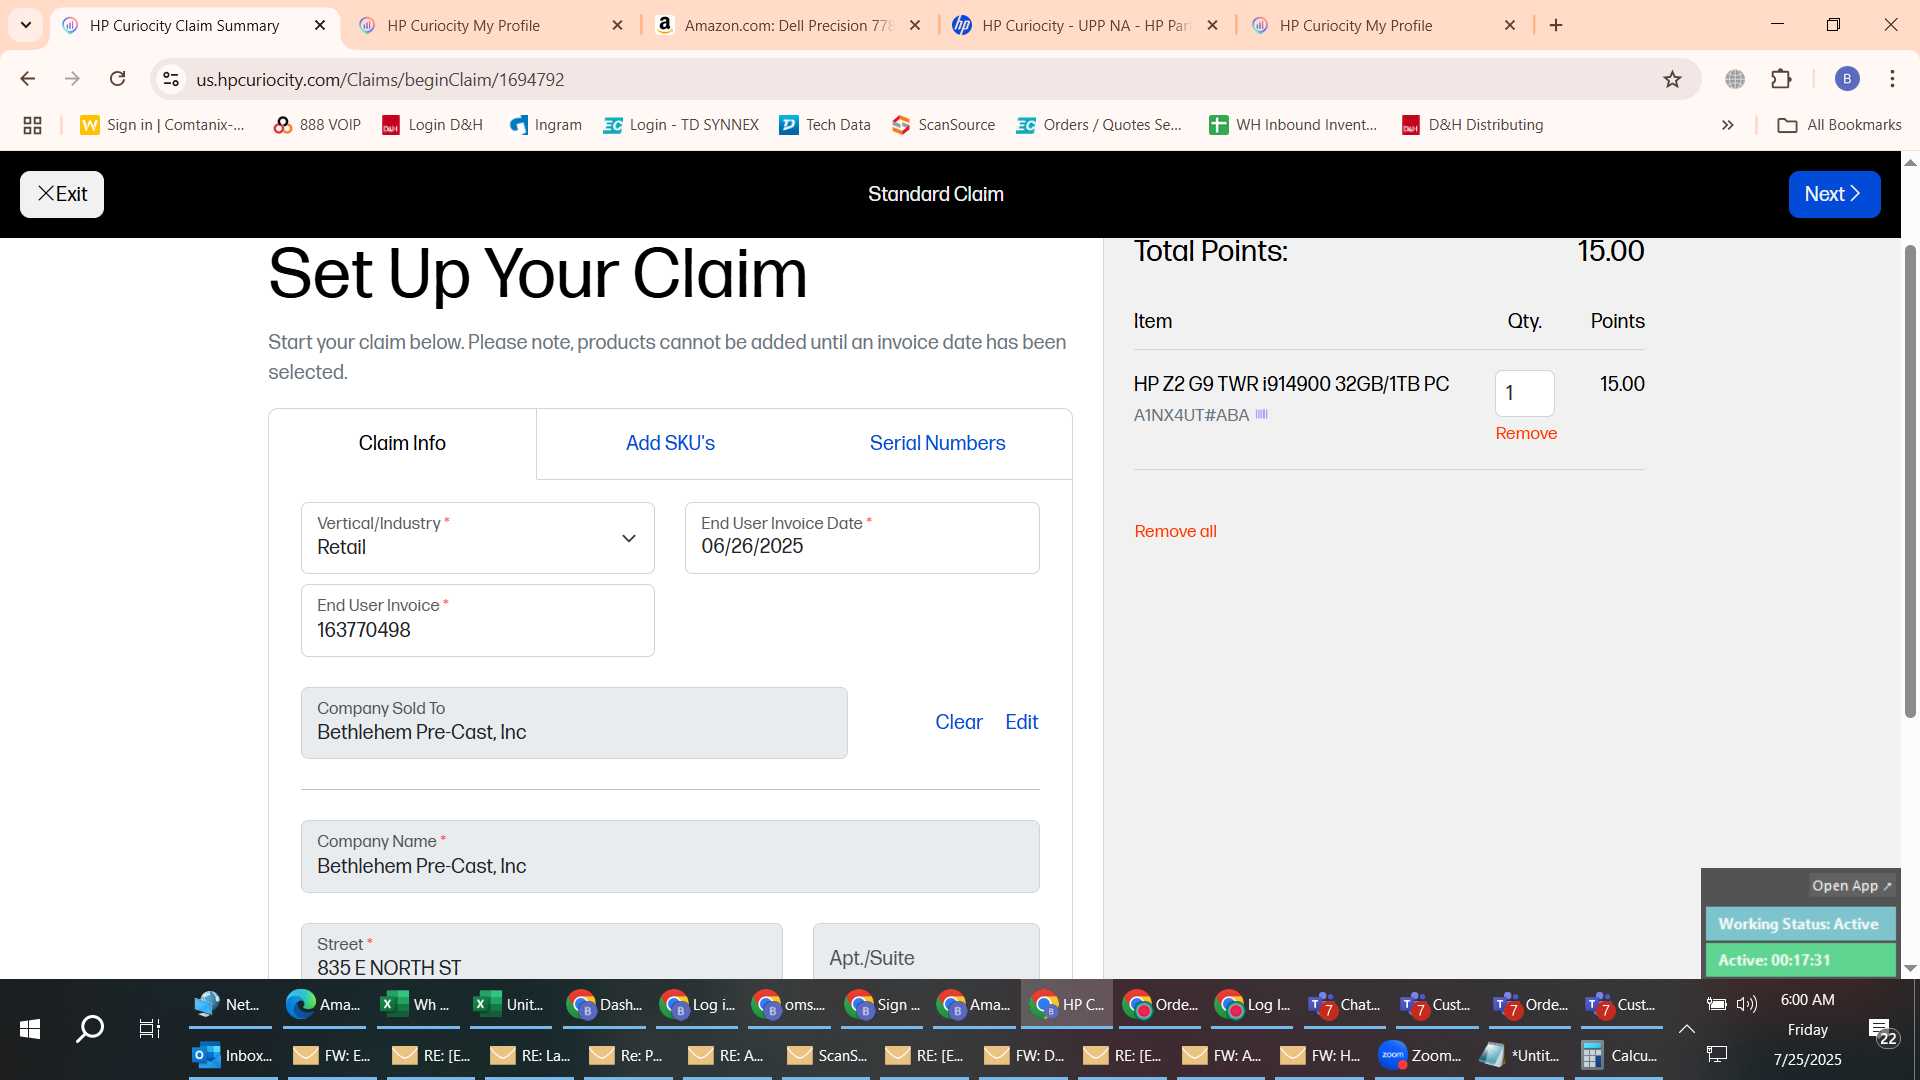Viewport: 1920px width, 1080px height.
Task: Select the Claim Info tab
Action: click(402, 443)
